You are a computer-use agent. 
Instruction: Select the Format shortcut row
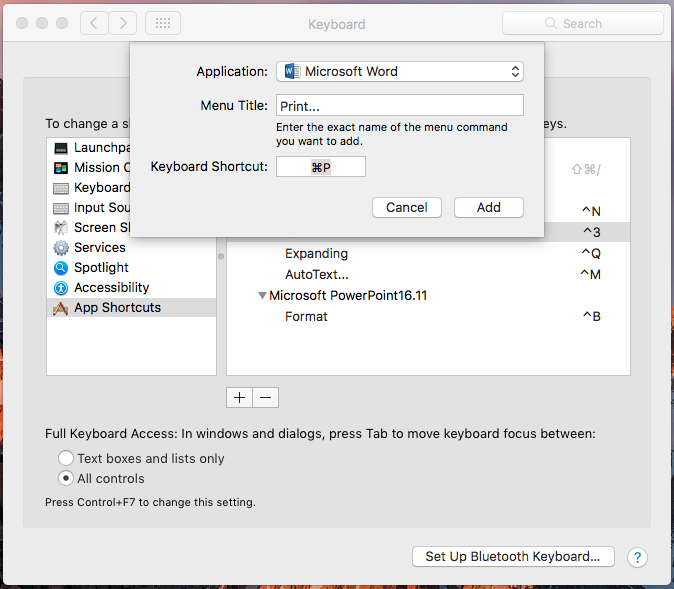tap(428, 317)
